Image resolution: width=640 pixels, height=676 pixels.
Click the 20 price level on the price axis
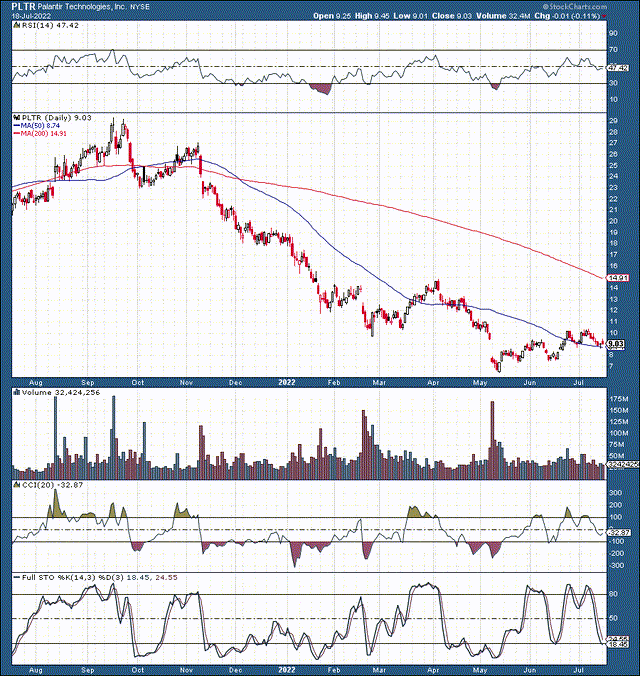tap(613, 222)
